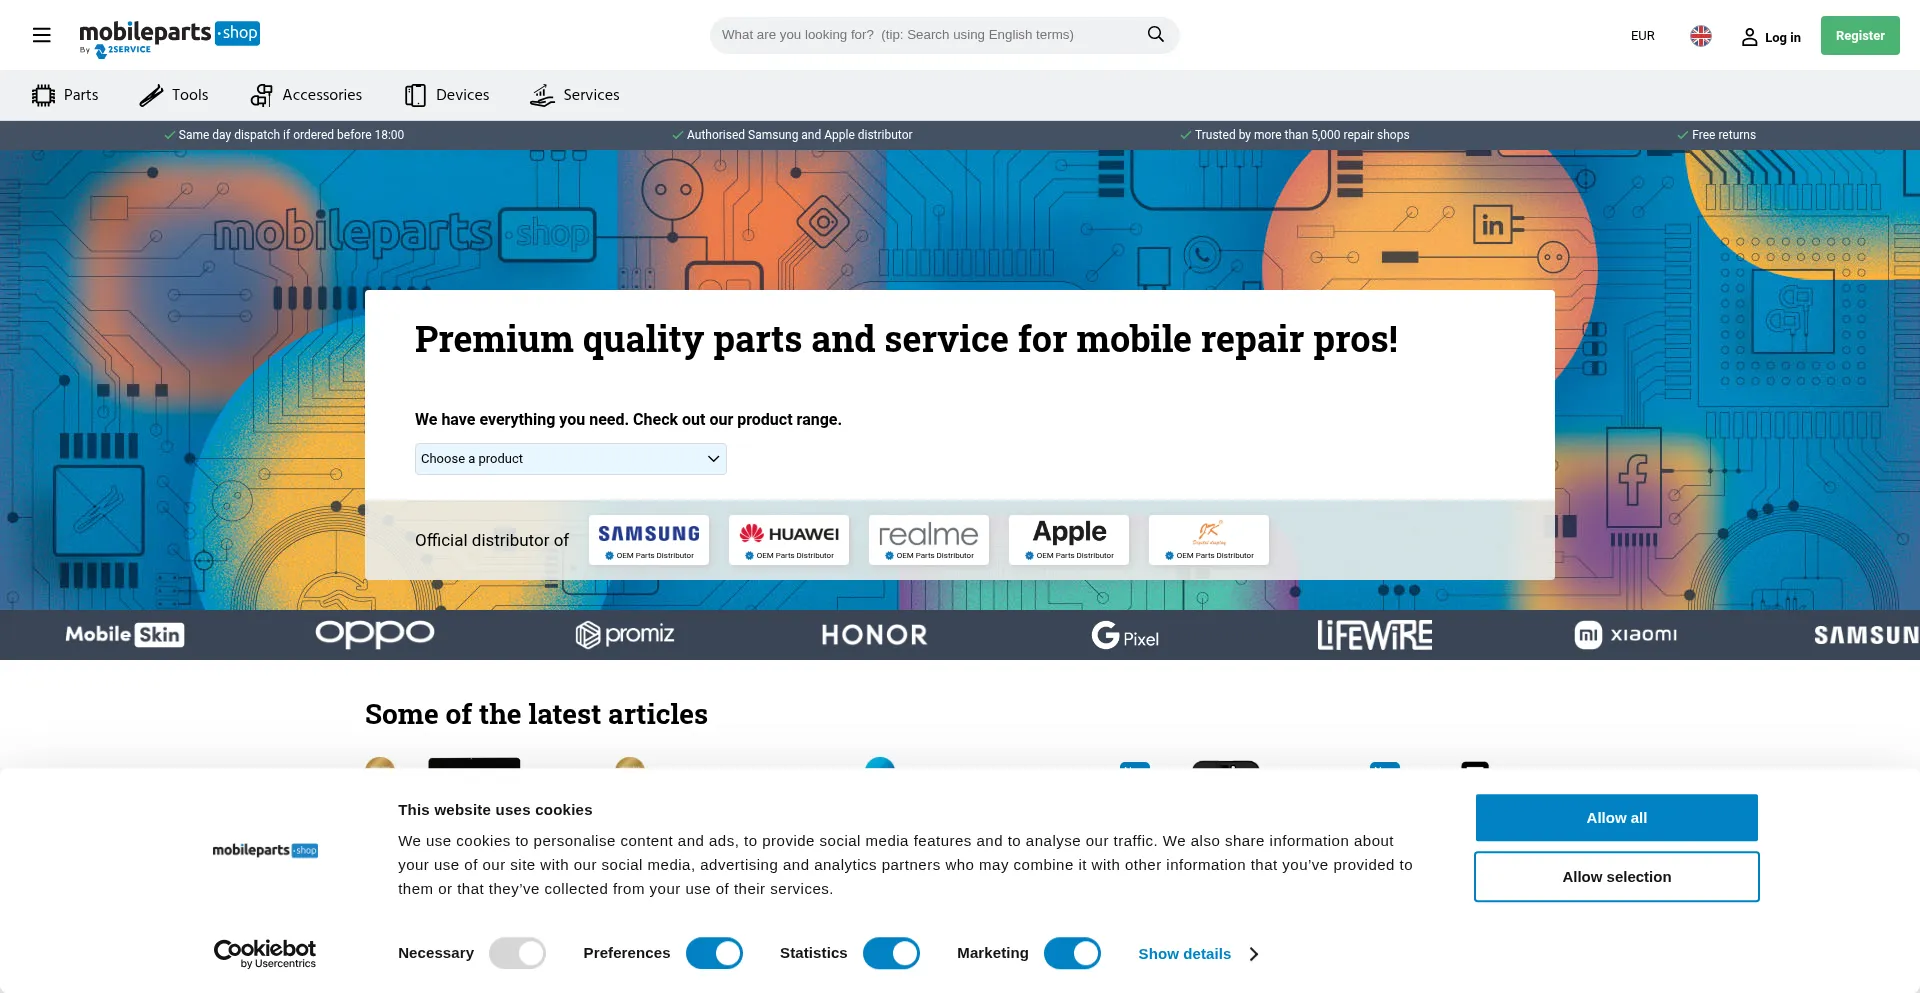
Task: Click mobileparts.shop logo in cookie banner
Action: tap(265, 850)
